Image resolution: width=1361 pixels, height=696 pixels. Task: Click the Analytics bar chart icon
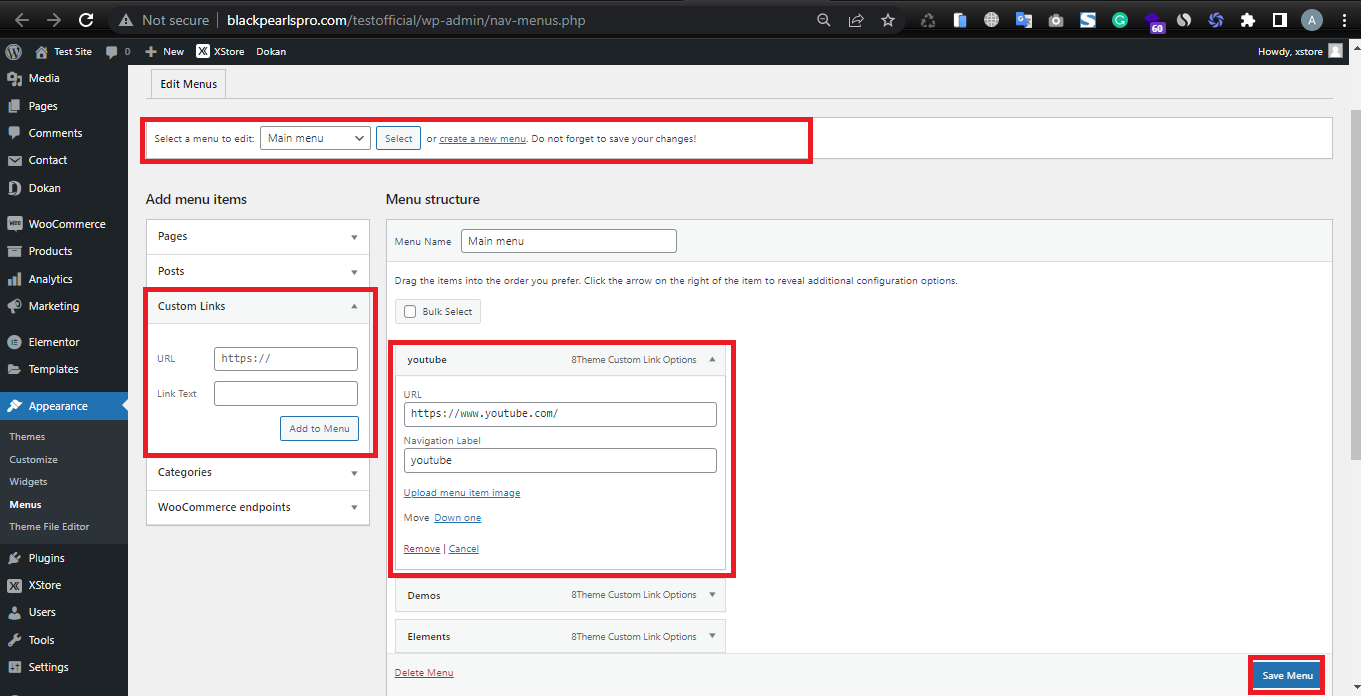(x=14, y=279)
